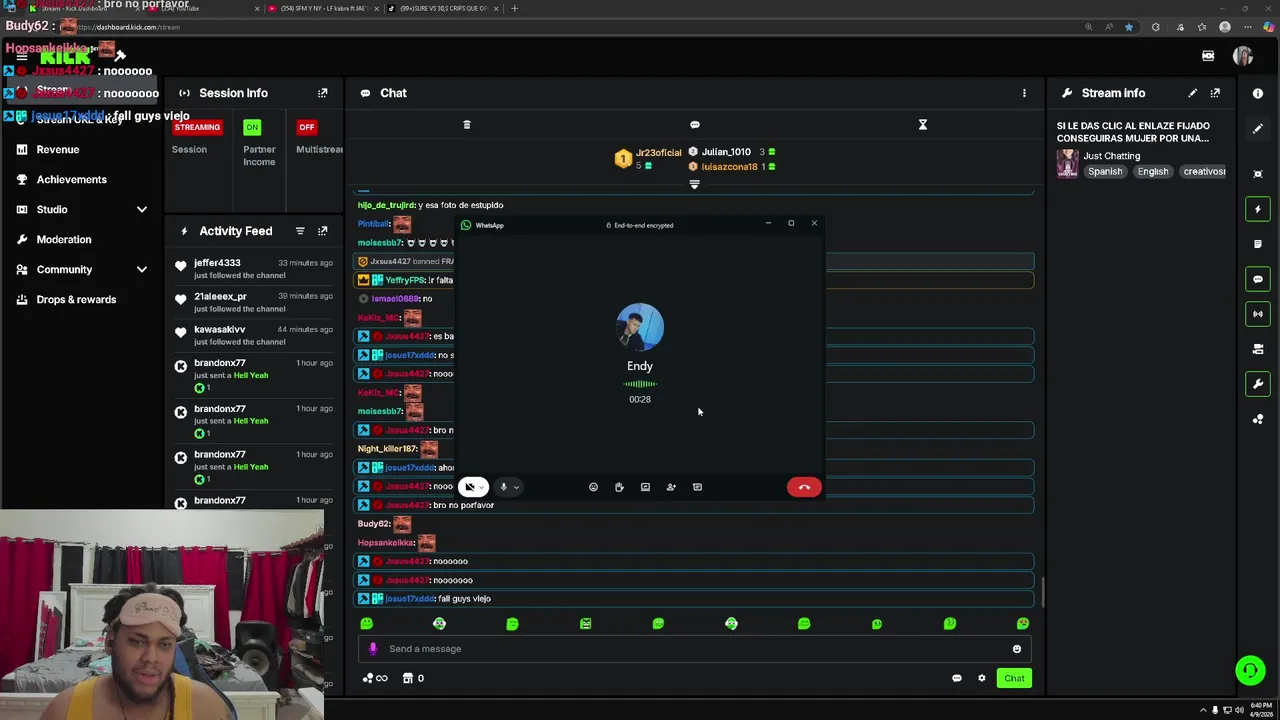The height and width of the screenshot is (720, 1280).
Task: Toggle the Partner Income ON badge
Action: tap(252, 127)
